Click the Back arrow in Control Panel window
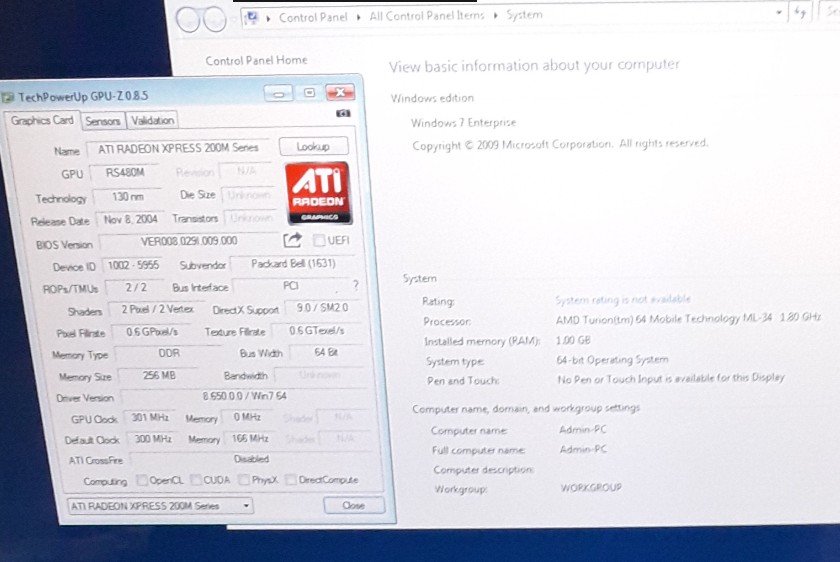 point(188,20)
